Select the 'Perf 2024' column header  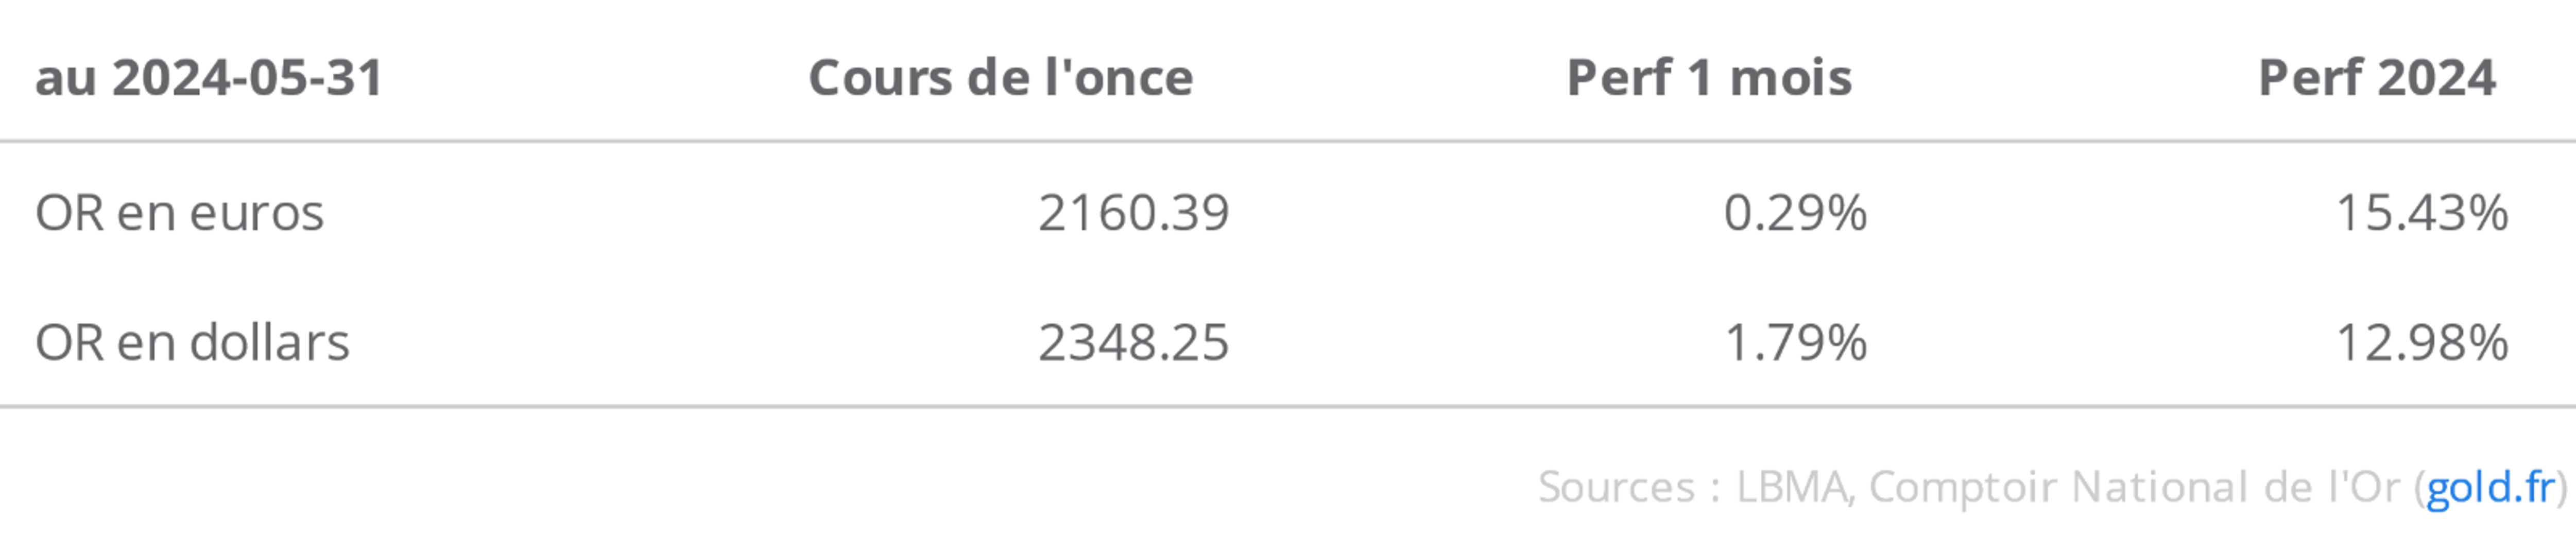[2376, 78]
